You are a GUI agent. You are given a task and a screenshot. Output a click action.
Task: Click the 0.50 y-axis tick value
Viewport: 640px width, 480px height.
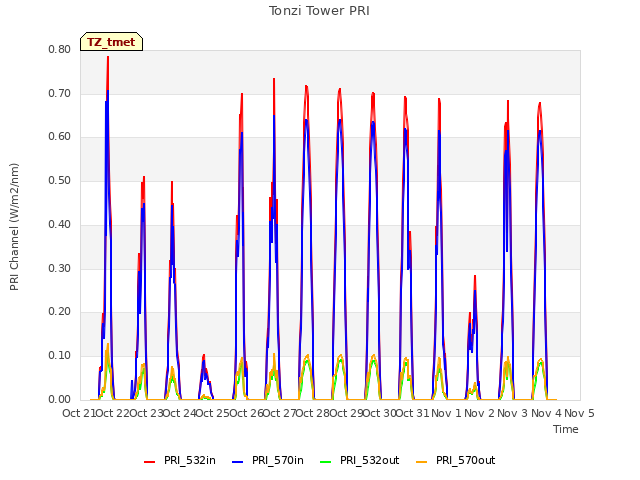coord(60,180)
